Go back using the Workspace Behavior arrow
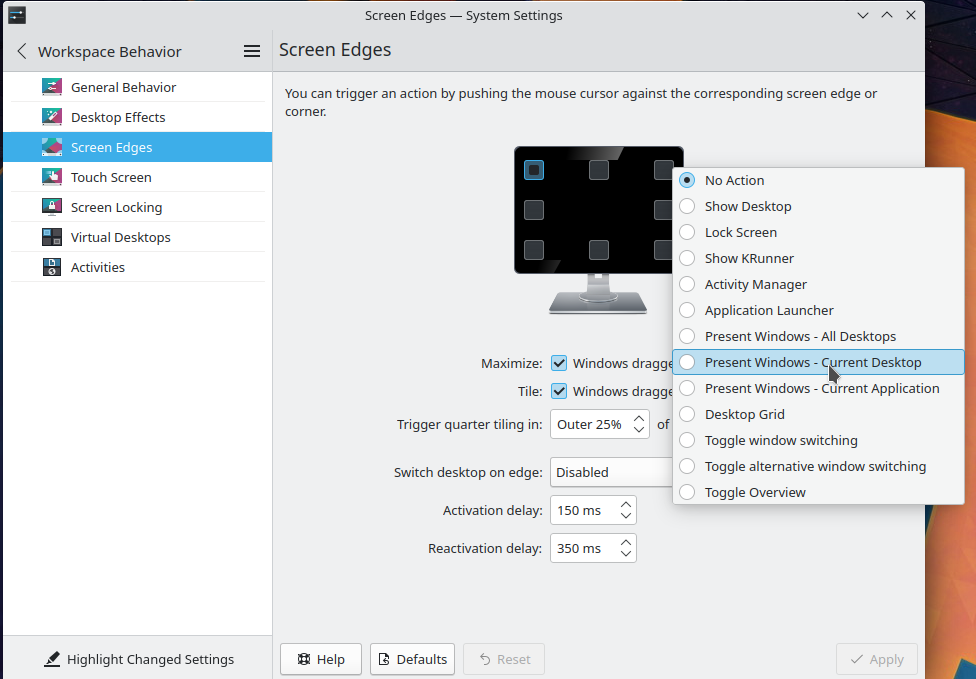 22,51
